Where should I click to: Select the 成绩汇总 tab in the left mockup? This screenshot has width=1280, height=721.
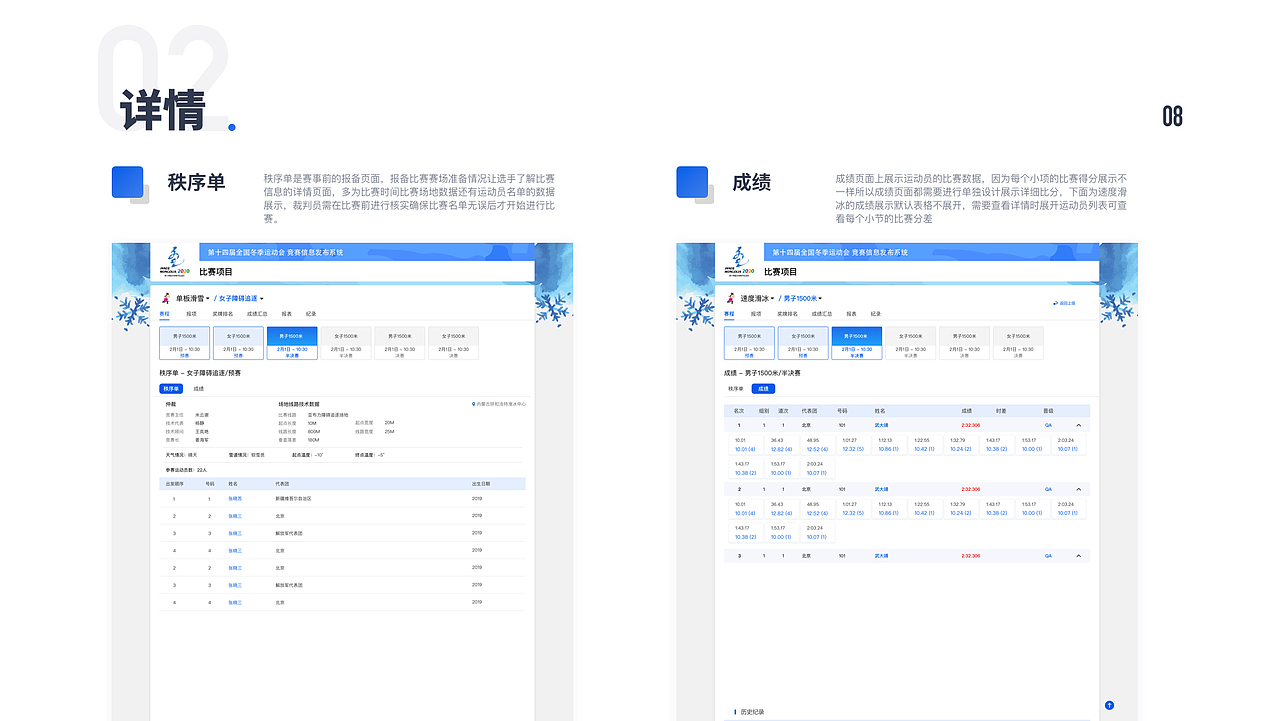257,314
